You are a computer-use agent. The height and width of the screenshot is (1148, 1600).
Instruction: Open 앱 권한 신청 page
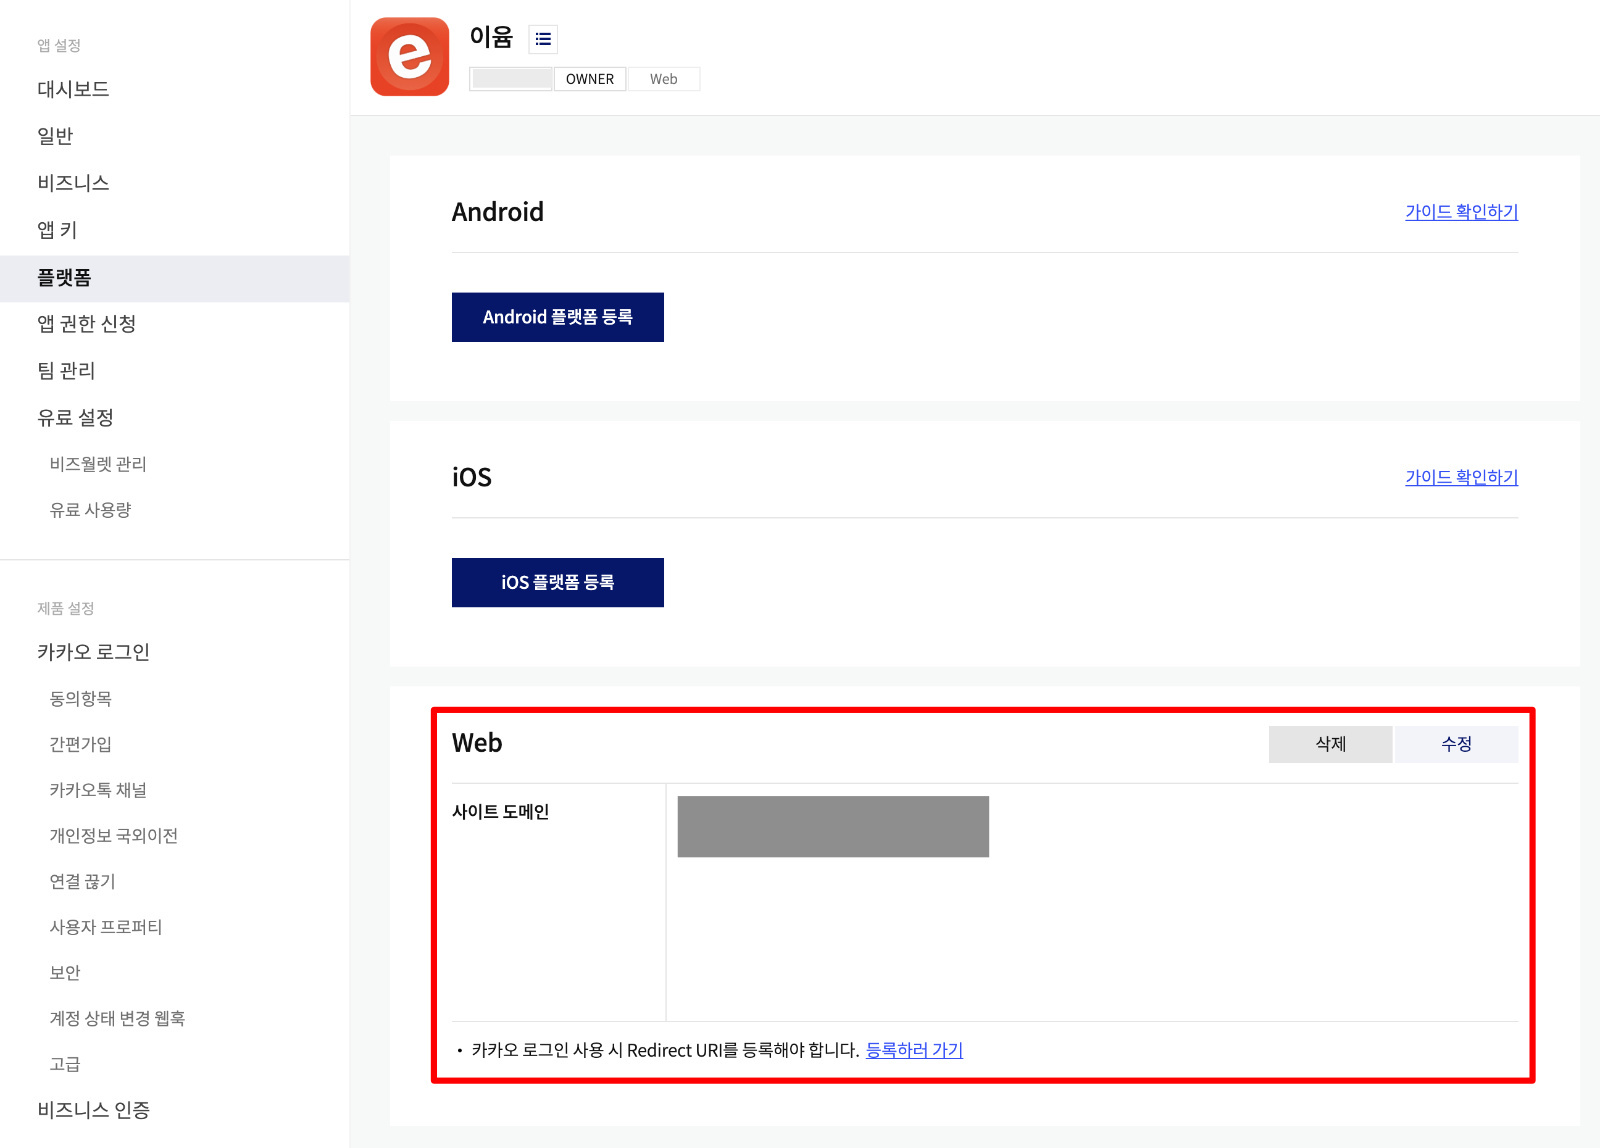(86, 324)
